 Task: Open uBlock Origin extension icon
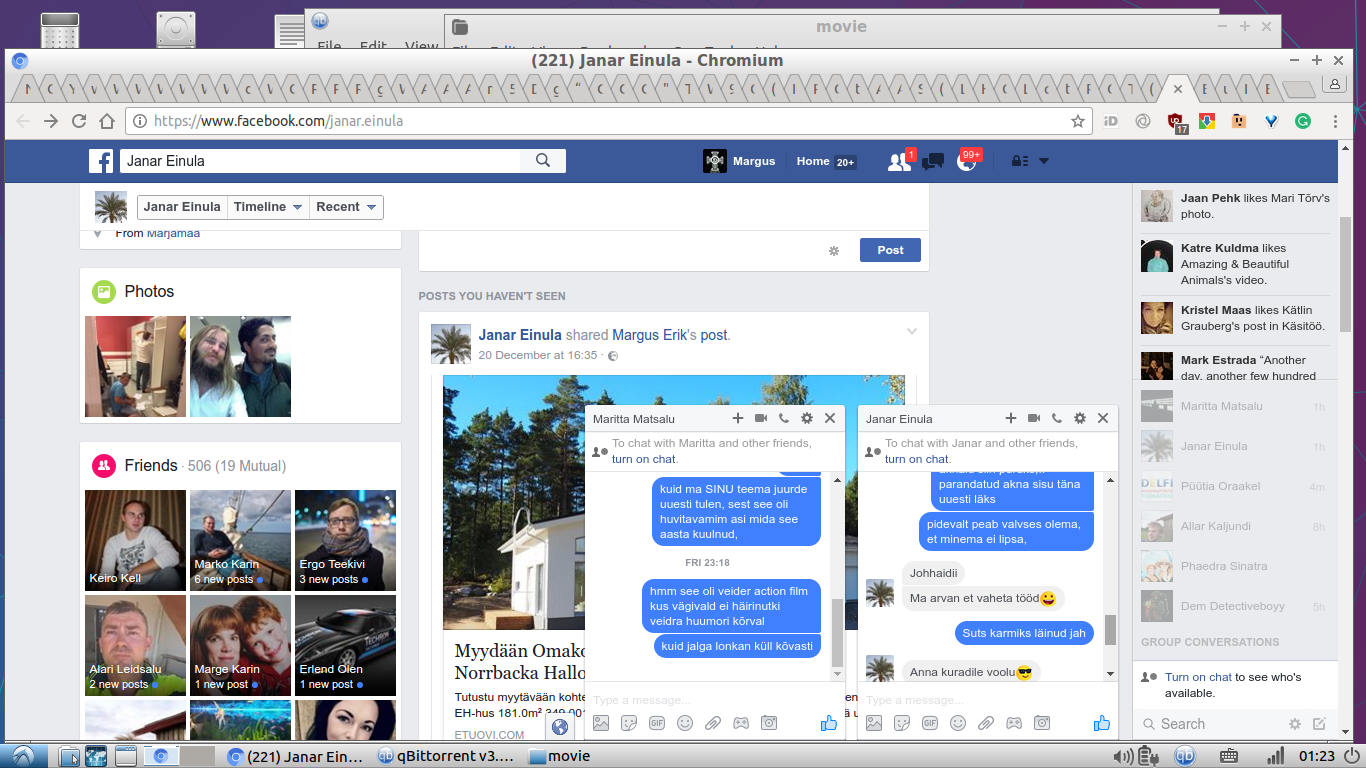point(1177,122)
